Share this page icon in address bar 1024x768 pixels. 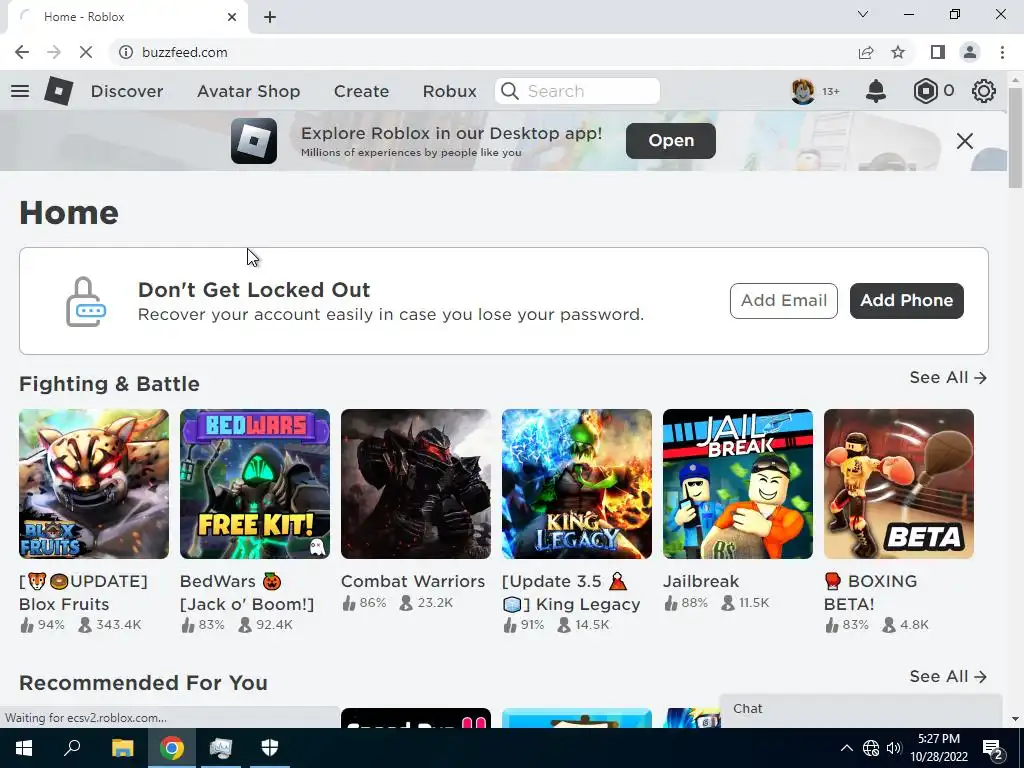point(866,52)
